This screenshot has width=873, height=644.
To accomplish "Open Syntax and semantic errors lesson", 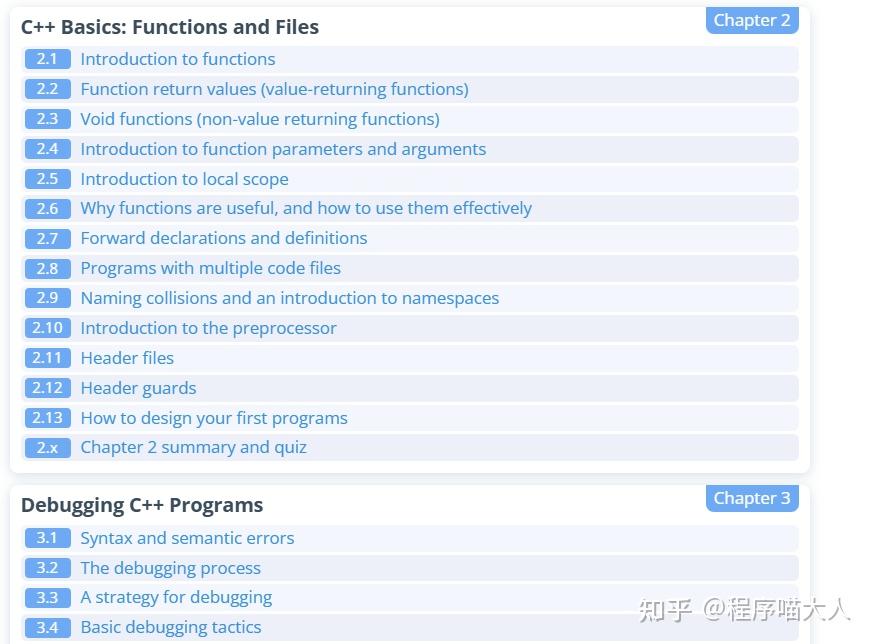I will coord(187,538).
